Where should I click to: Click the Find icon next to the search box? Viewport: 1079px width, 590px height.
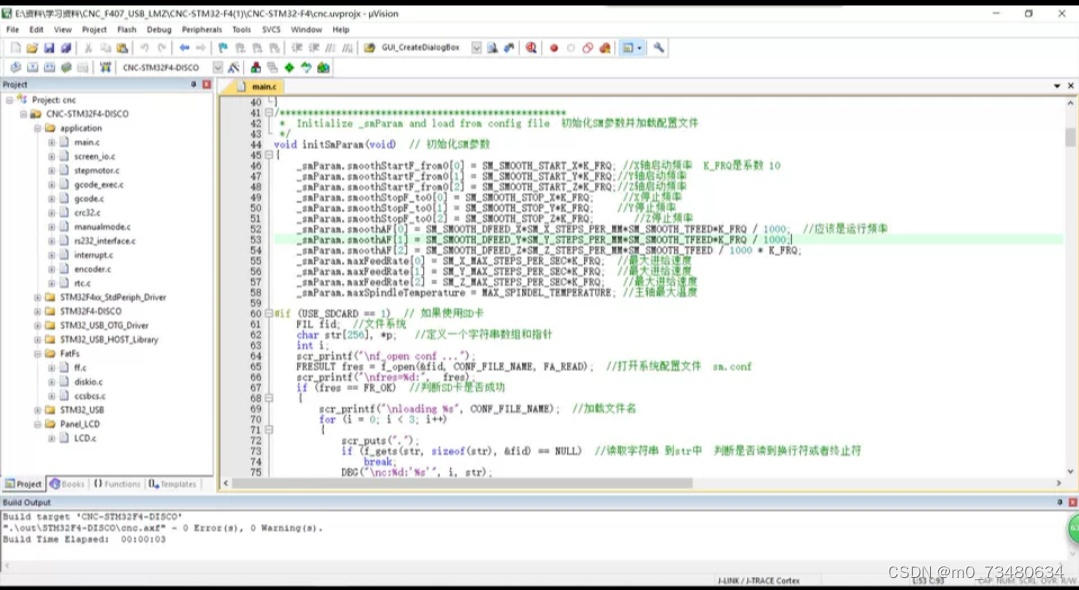[x=492, y=48]
